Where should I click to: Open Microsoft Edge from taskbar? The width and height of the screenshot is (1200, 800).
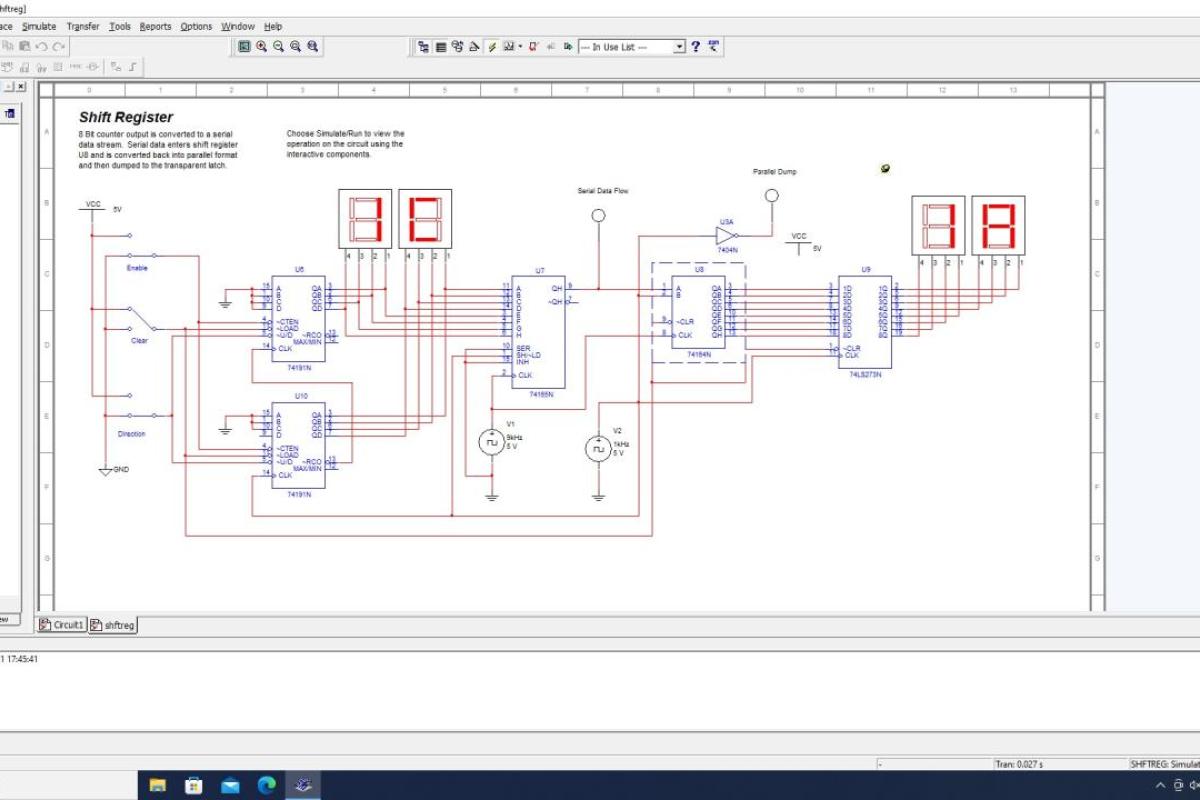(x=267, y=785)
